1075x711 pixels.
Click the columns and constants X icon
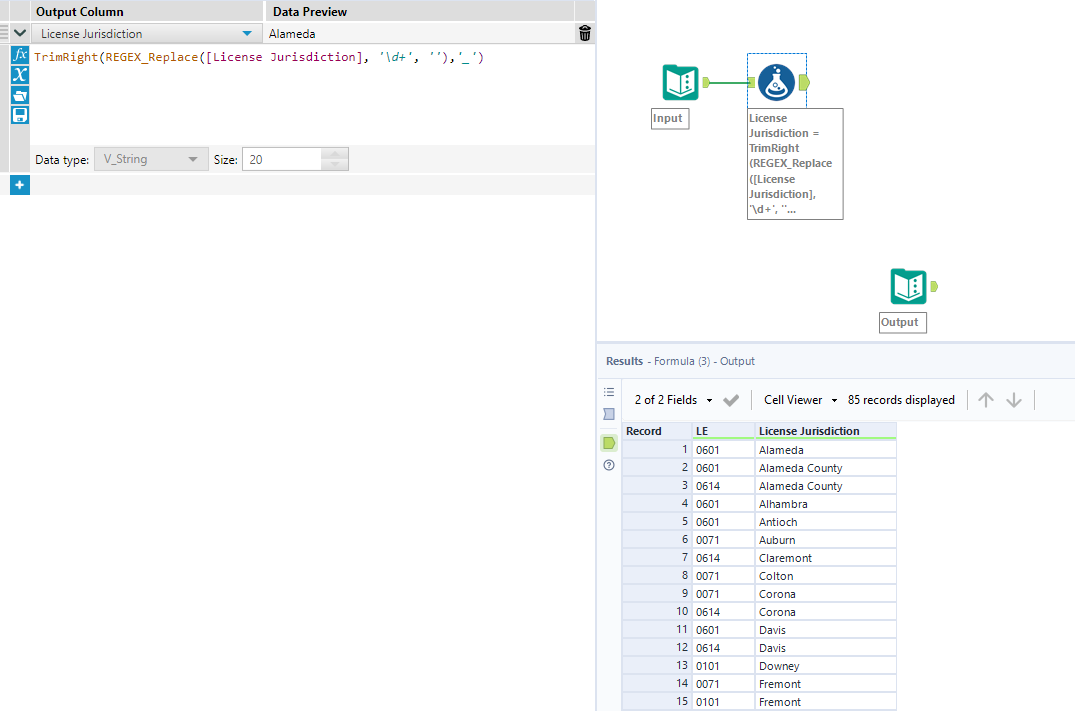19,75
